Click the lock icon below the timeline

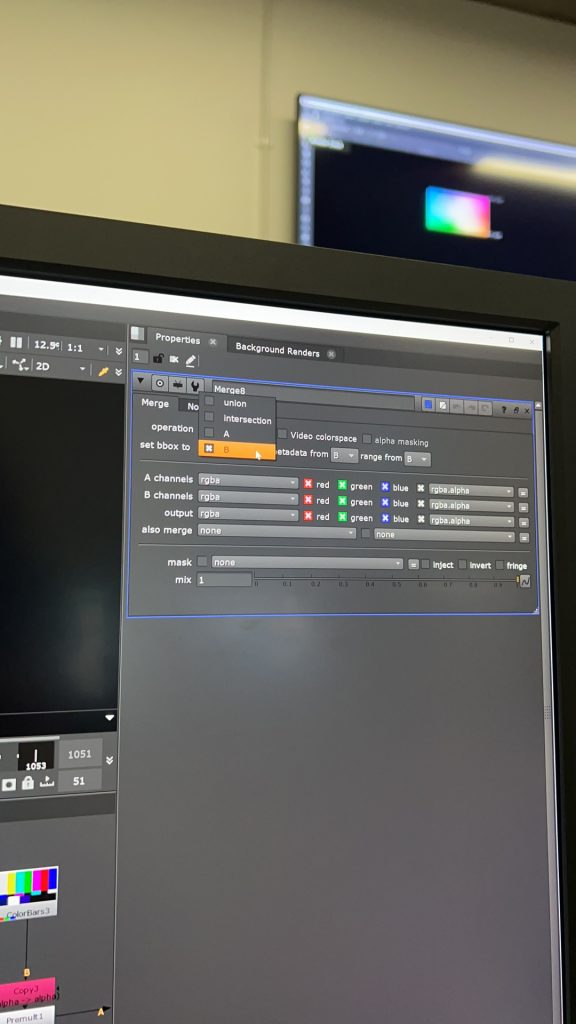tap(27, 783)
